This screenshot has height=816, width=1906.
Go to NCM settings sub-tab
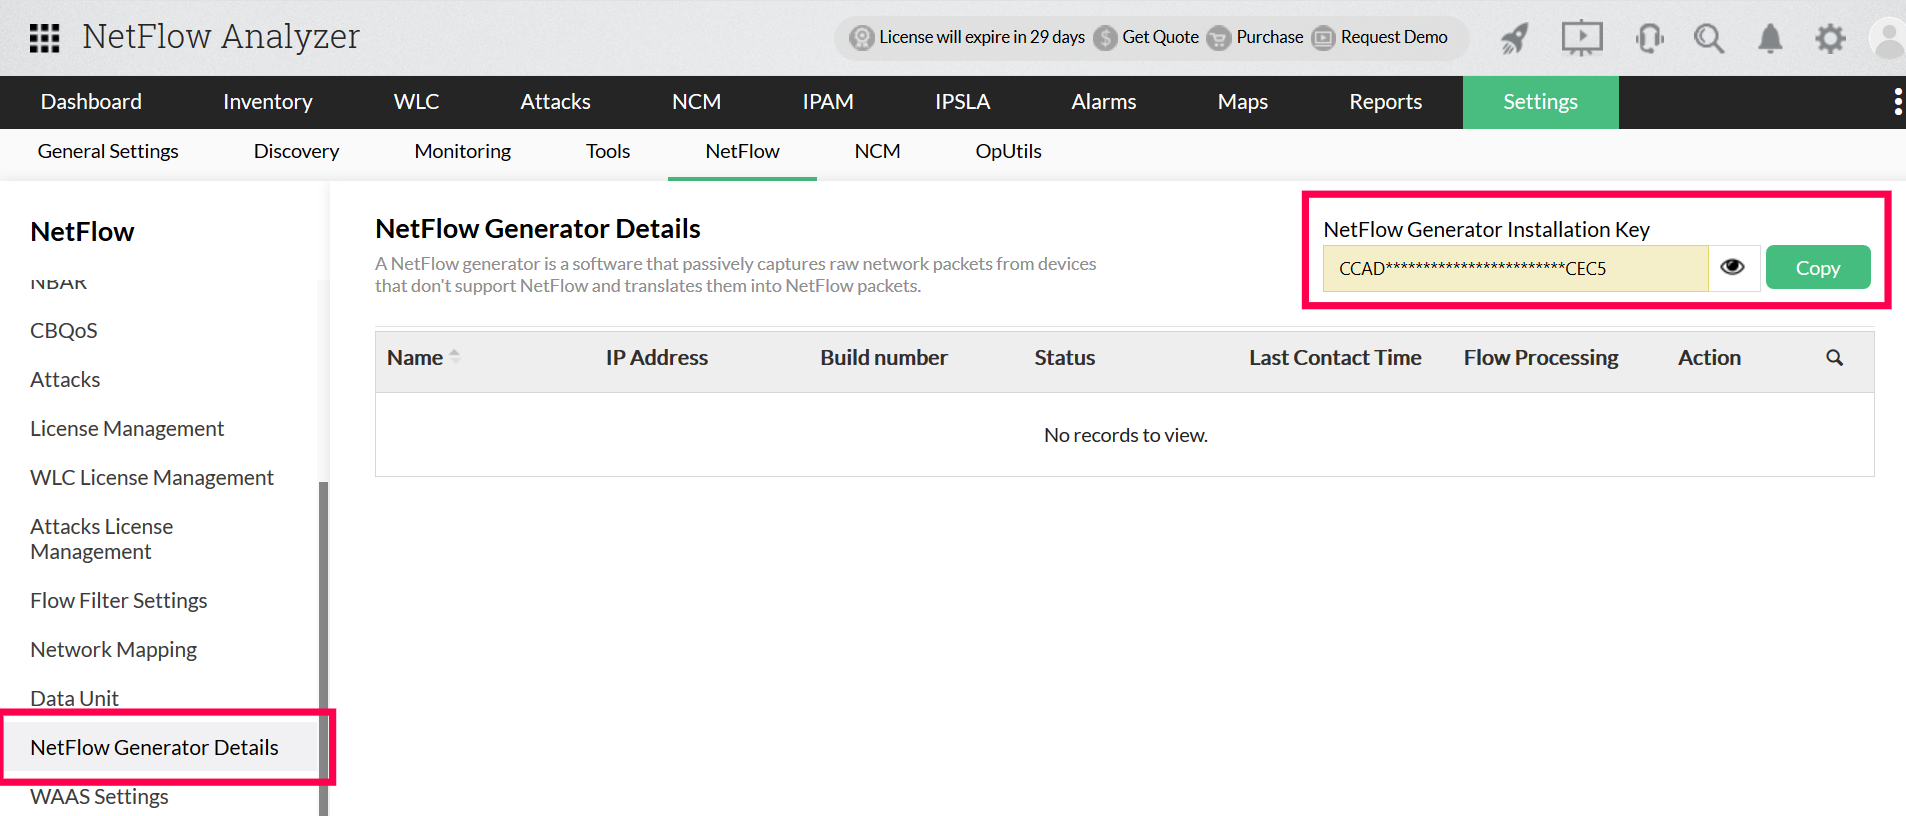pyautogui.click(x=877, y=151)
